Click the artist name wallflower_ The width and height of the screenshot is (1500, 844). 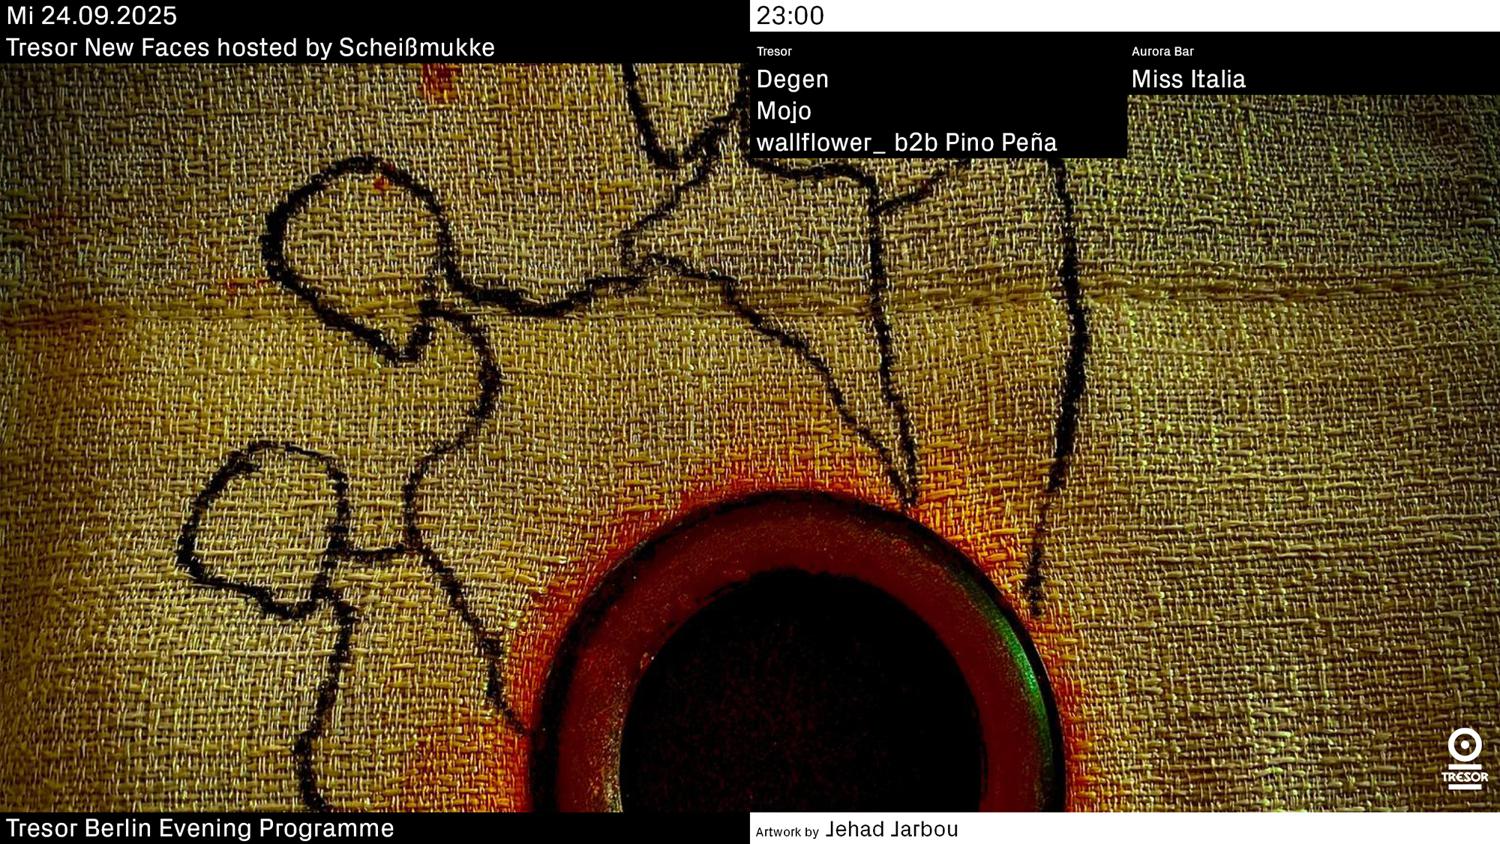tap(820, 142)
